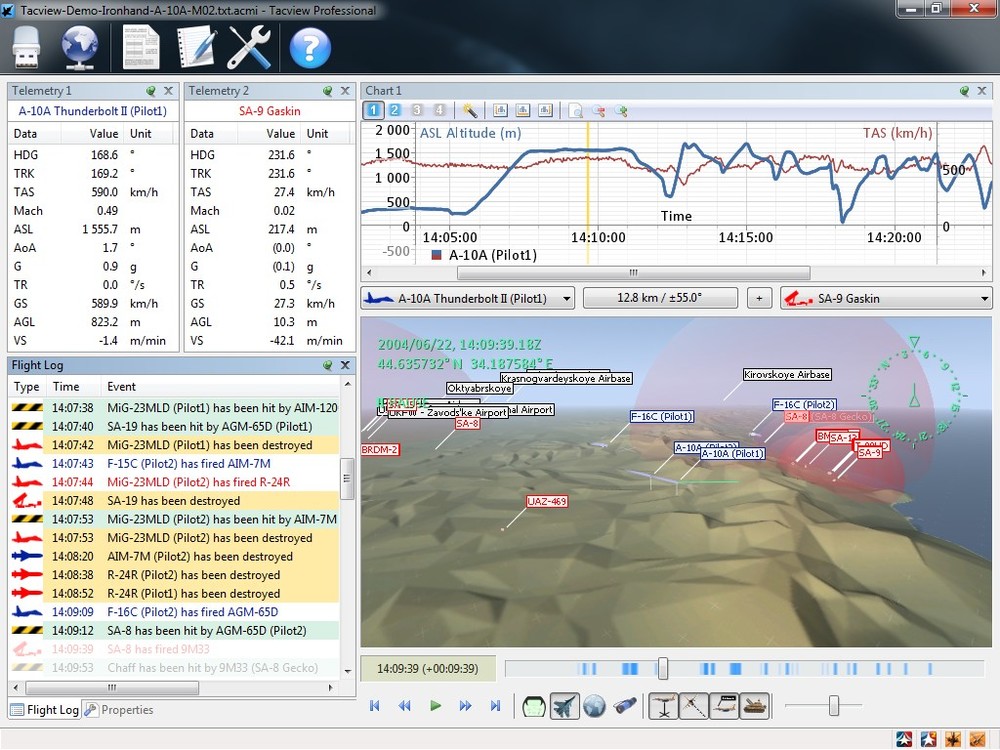Click the white star with orange burst status icon
1000x750 pixels.
click(929, 739)
